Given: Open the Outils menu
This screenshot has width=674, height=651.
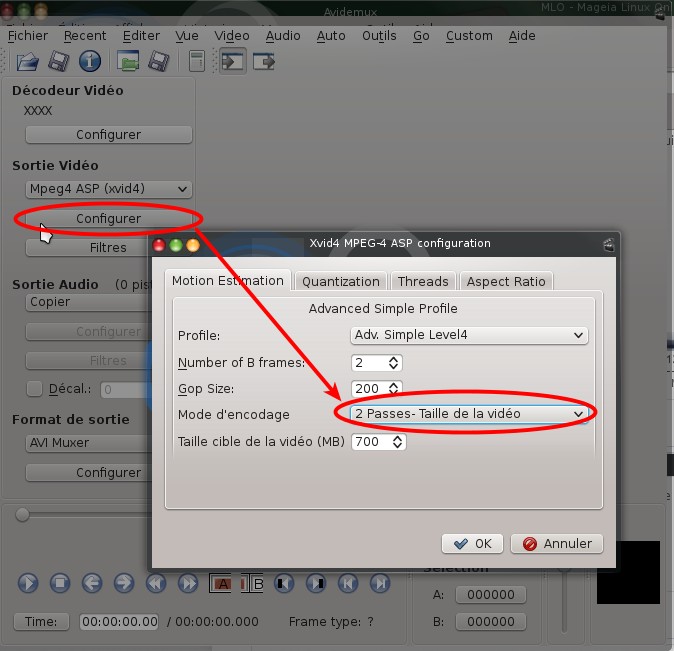Looking at the screenshot, I should click(379, 36).
